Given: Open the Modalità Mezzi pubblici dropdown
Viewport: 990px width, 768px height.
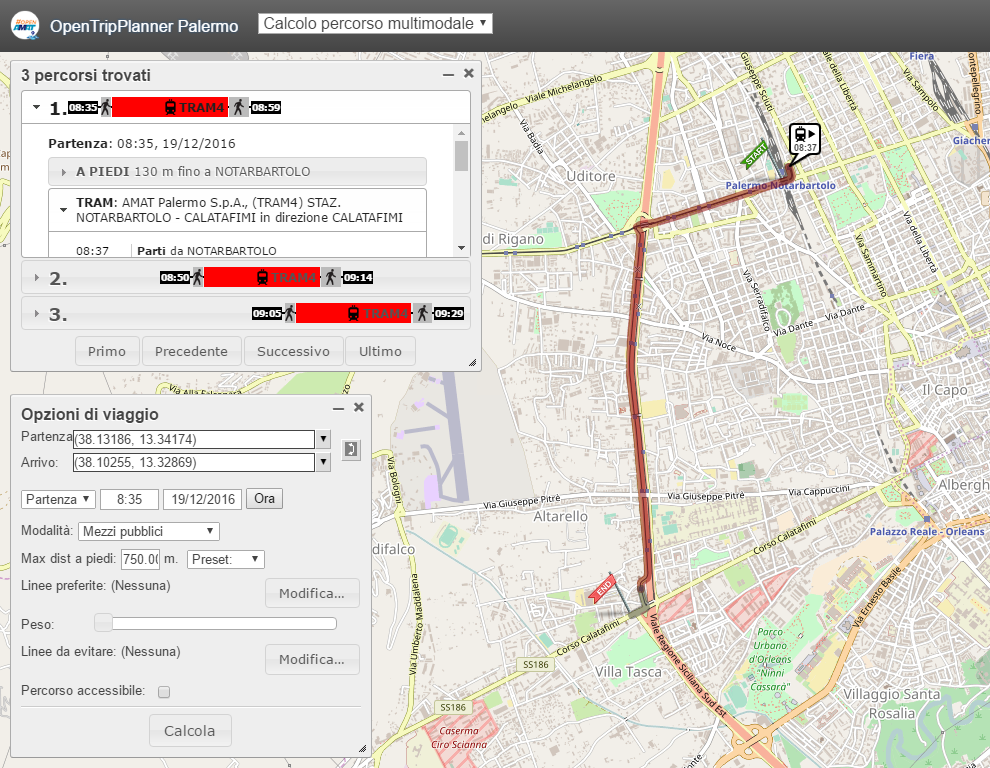Looking at the screenshot, I should [x=148, y=531].
